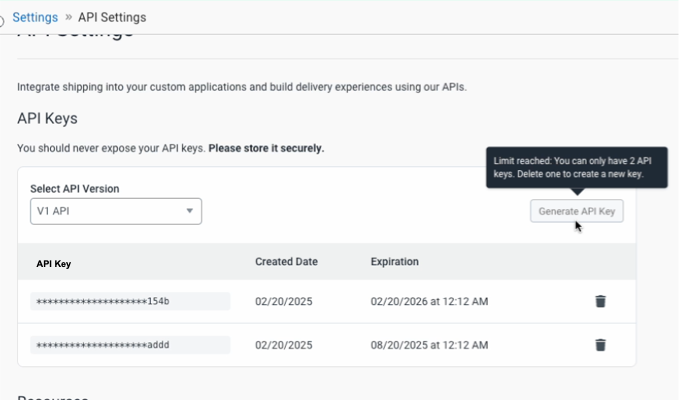
Task: Click the Expiration column header
Action: click(x=394, y=262)
